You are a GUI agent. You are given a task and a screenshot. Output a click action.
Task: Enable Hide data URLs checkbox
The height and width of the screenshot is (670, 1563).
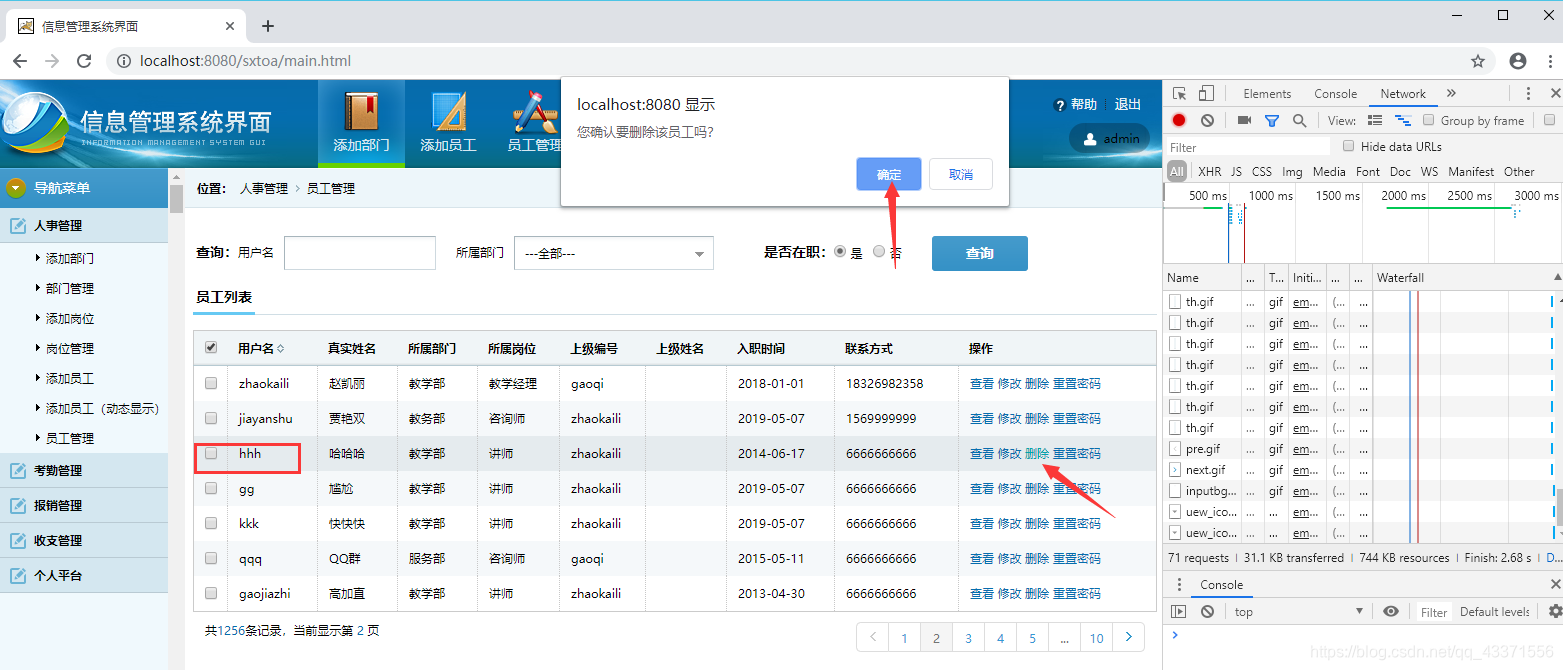1348,146
